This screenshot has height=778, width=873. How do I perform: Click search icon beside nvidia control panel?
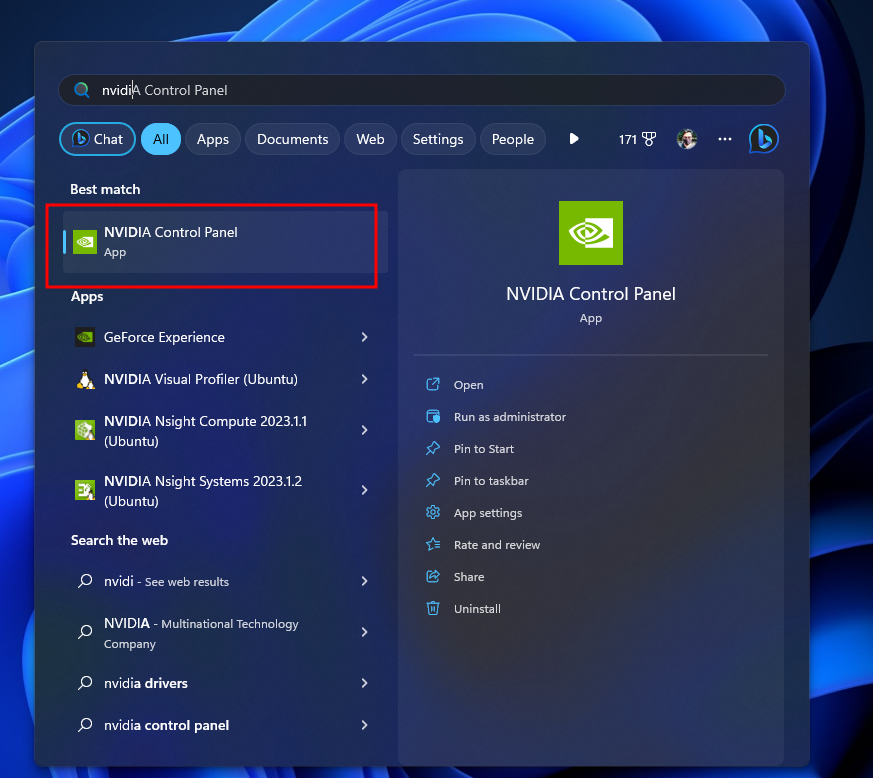point(85,725)
